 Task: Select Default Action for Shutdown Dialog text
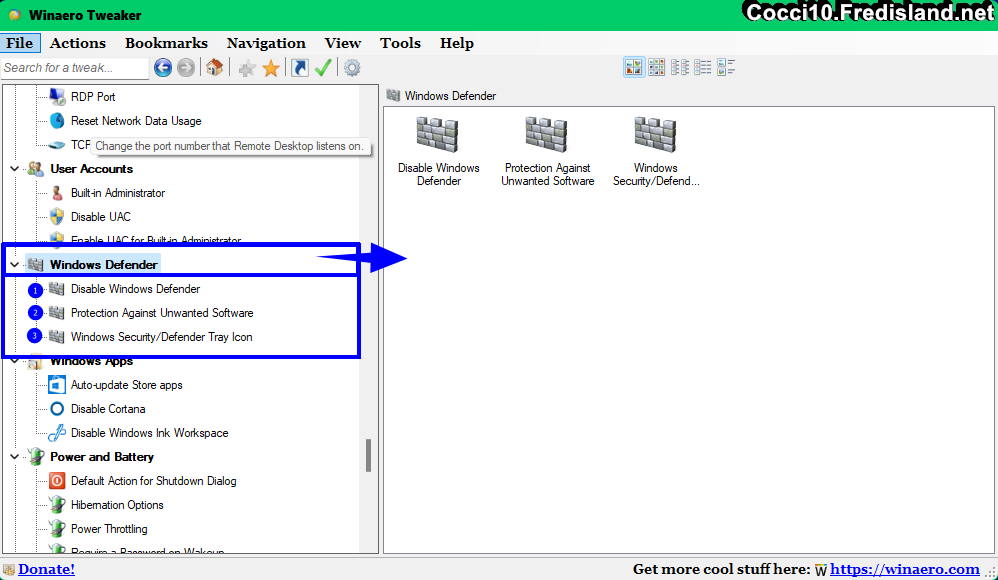(x=153, y=481)
